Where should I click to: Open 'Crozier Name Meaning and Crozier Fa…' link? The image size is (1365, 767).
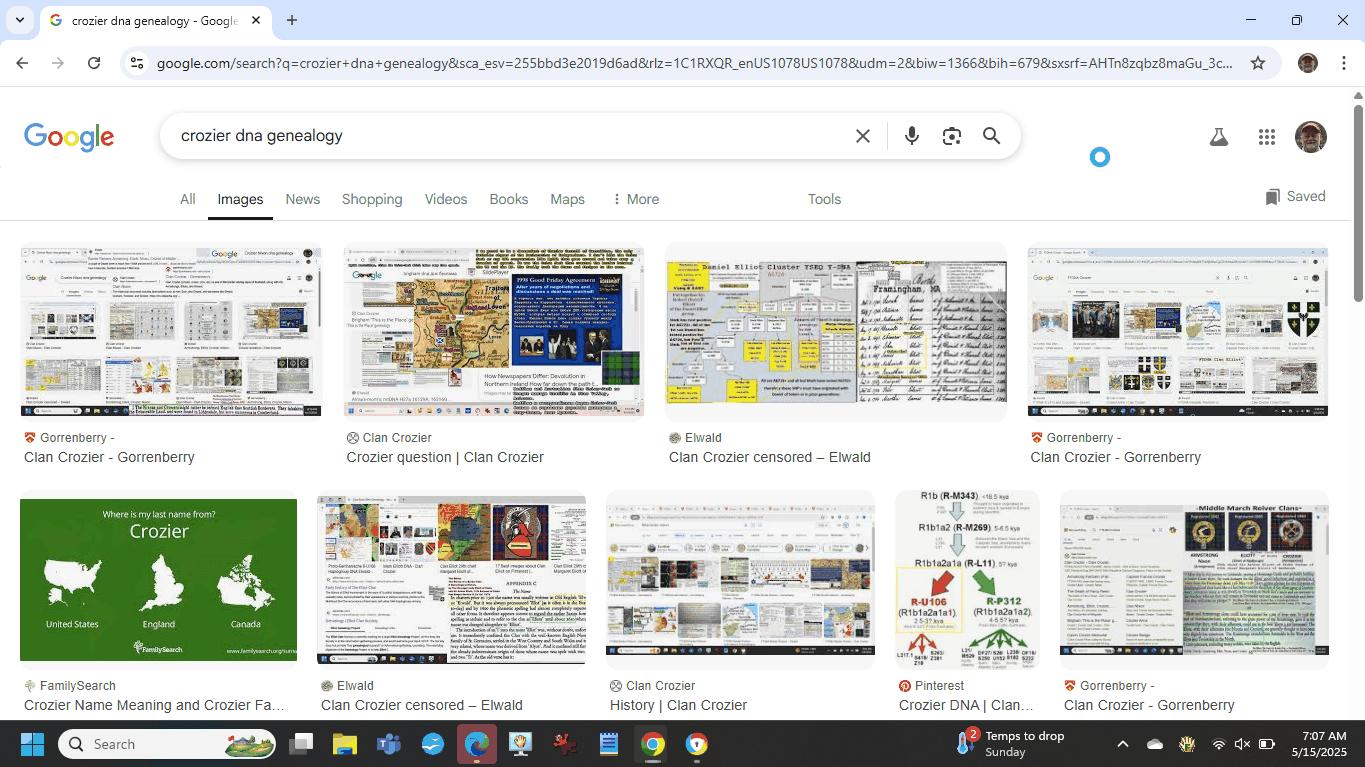coord(154,705)
